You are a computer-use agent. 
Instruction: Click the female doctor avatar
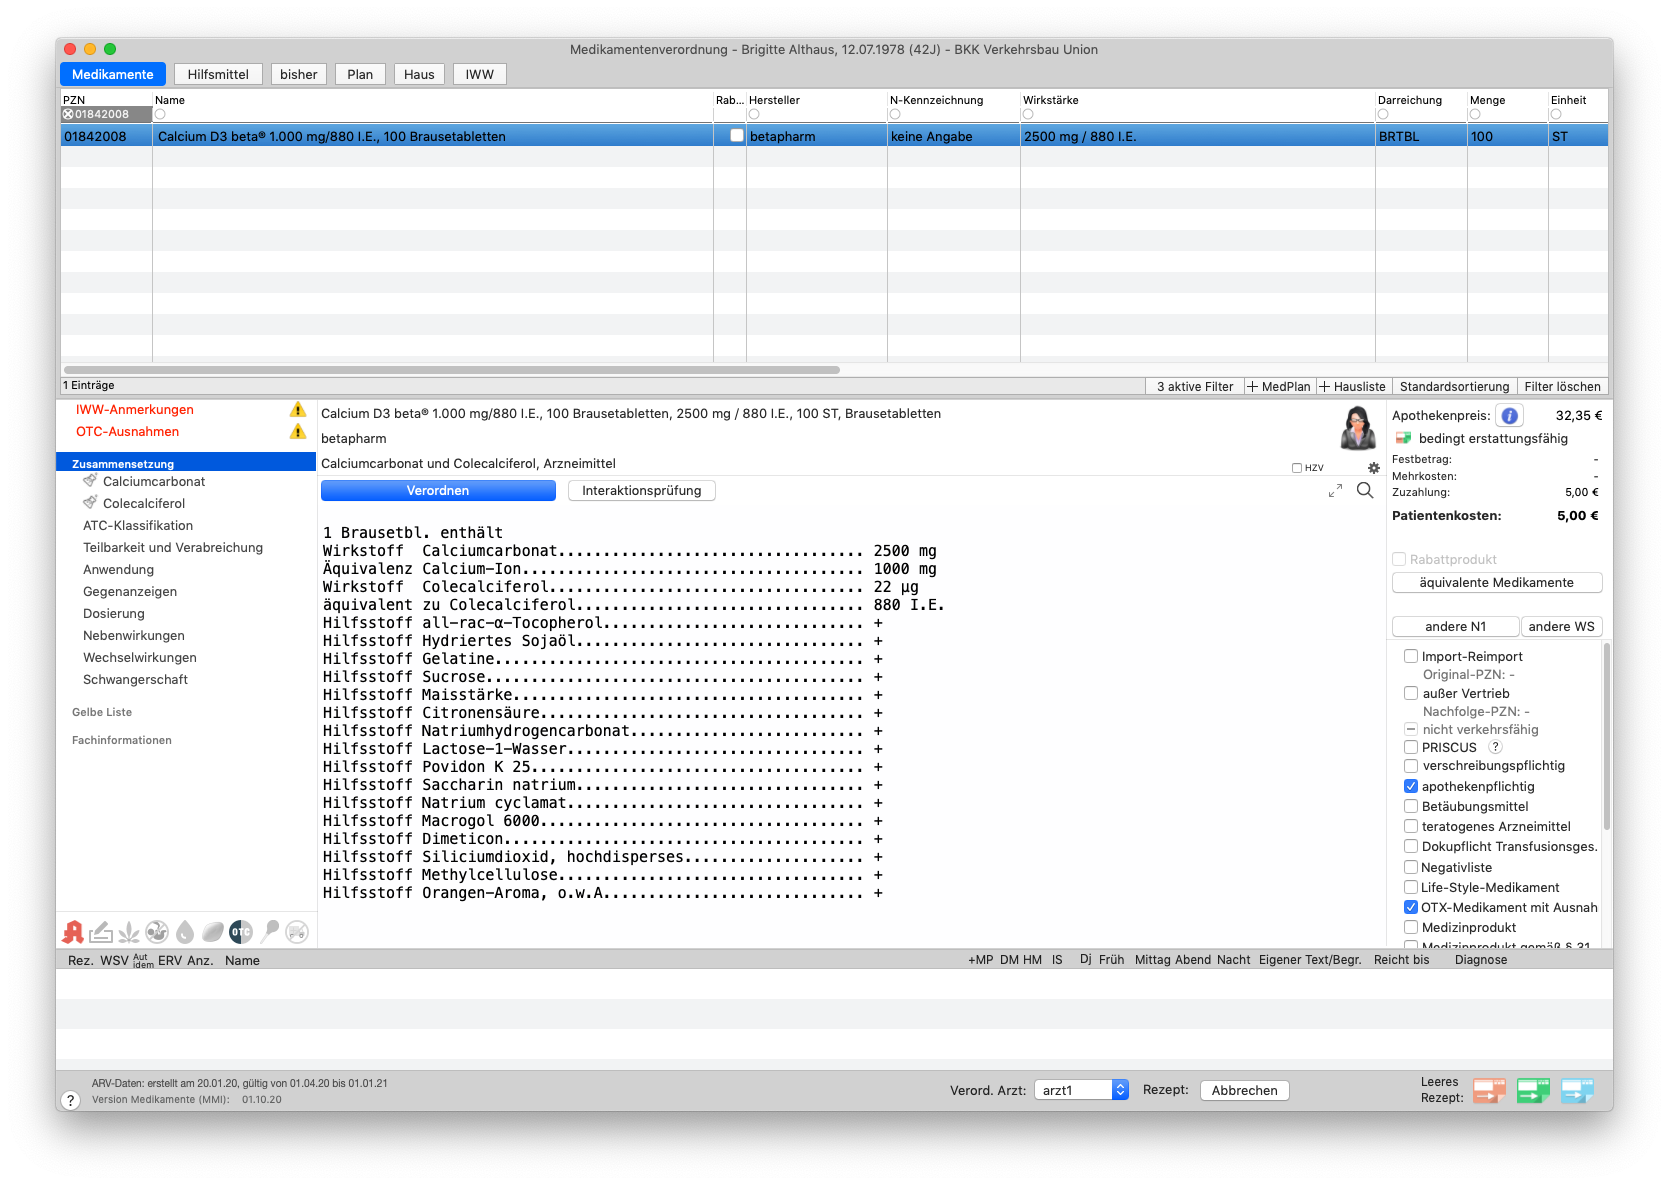(1358, 428)
